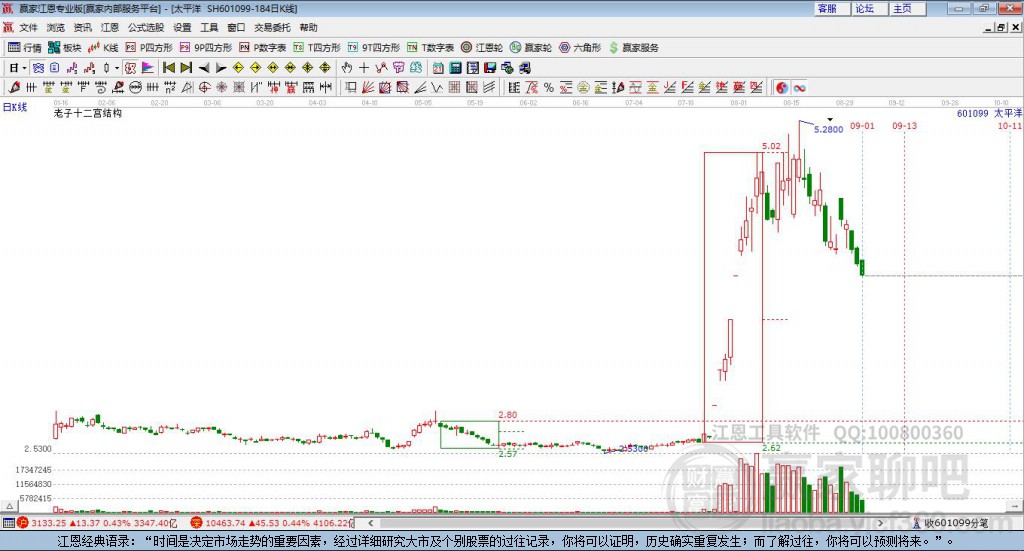
Task: Select the red pencil drawing tool
Action: tap(14, 87)
